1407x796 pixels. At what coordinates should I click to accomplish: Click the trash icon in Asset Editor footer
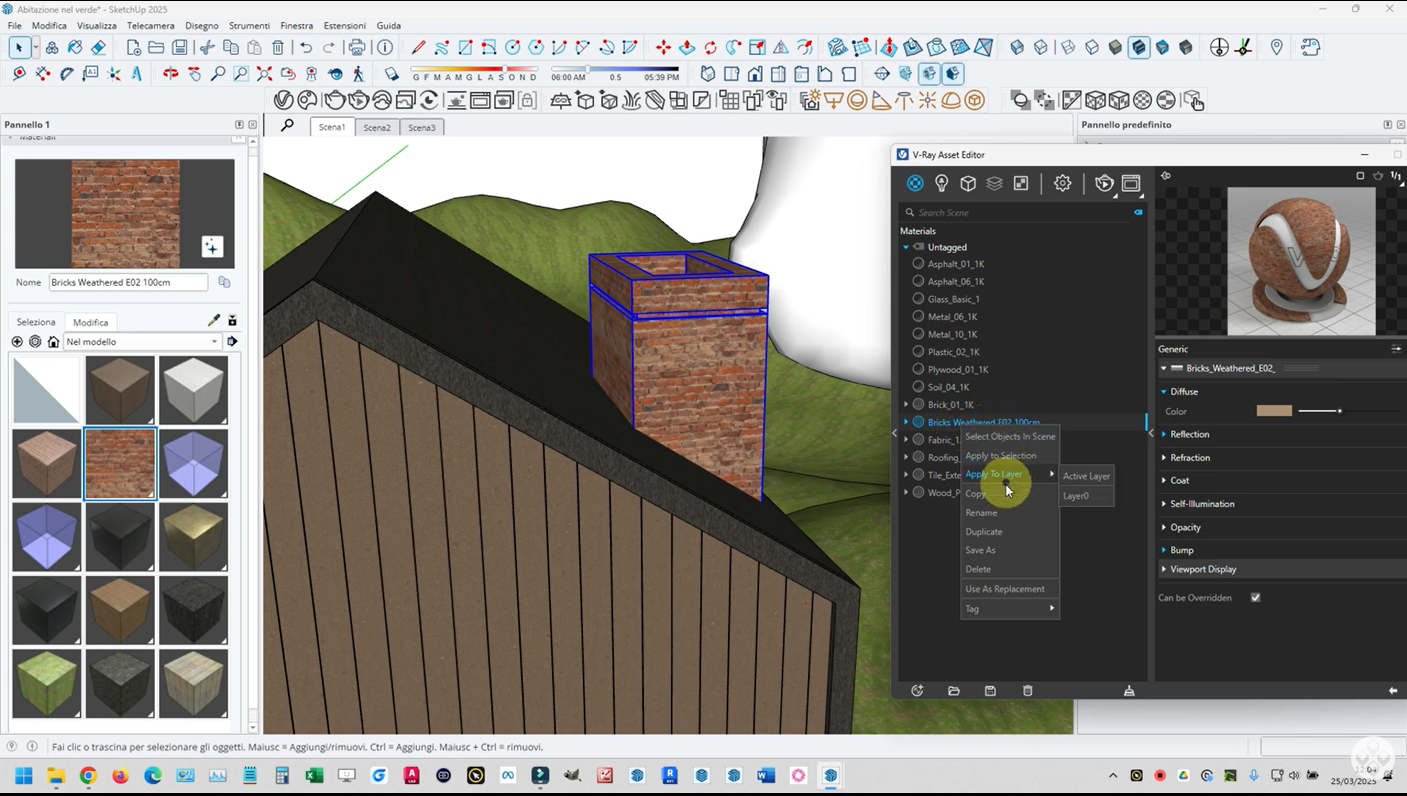(1027, 691)
